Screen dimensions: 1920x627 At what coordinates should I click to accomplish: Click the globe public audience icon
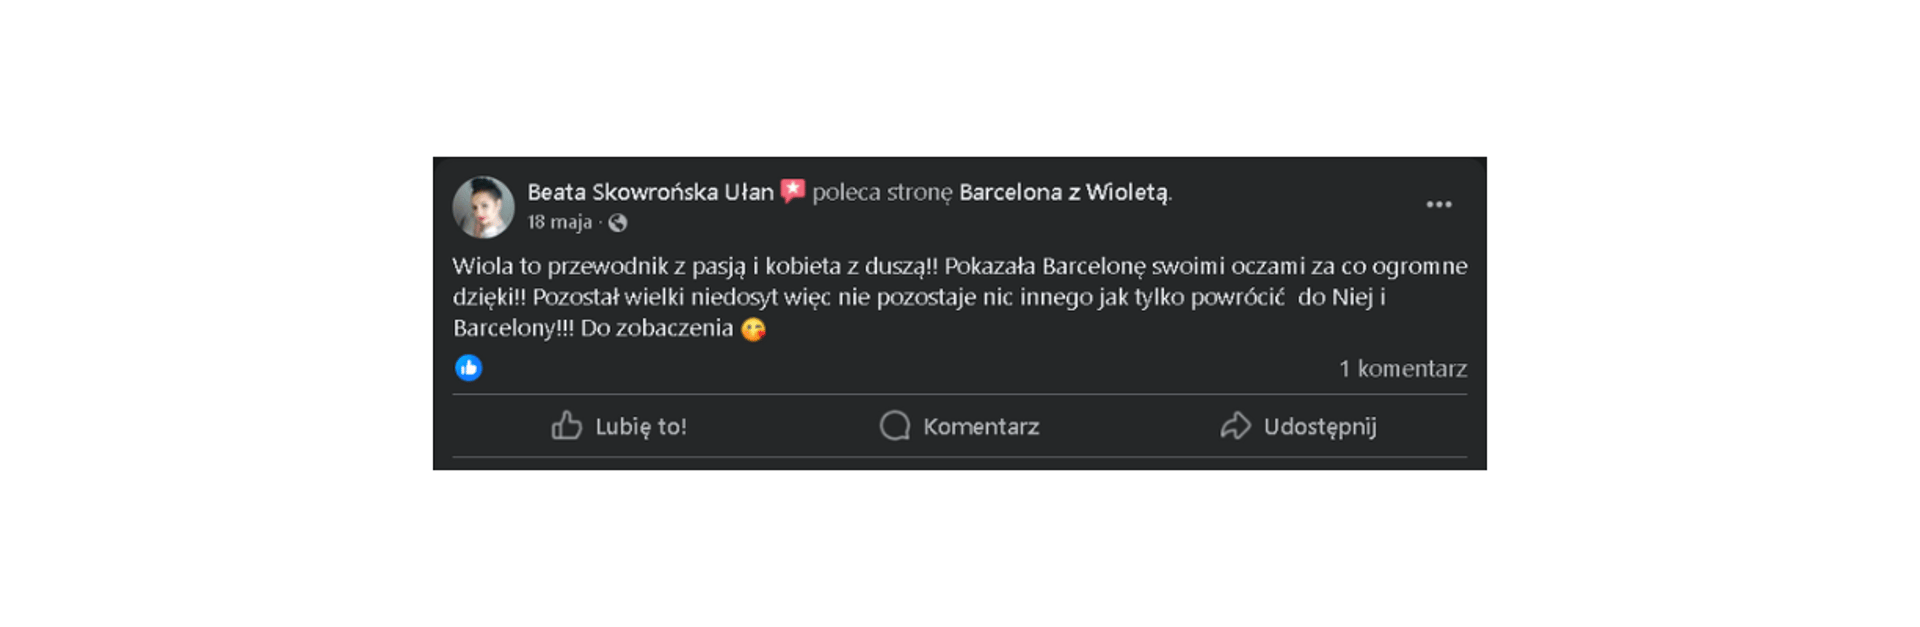618,223
